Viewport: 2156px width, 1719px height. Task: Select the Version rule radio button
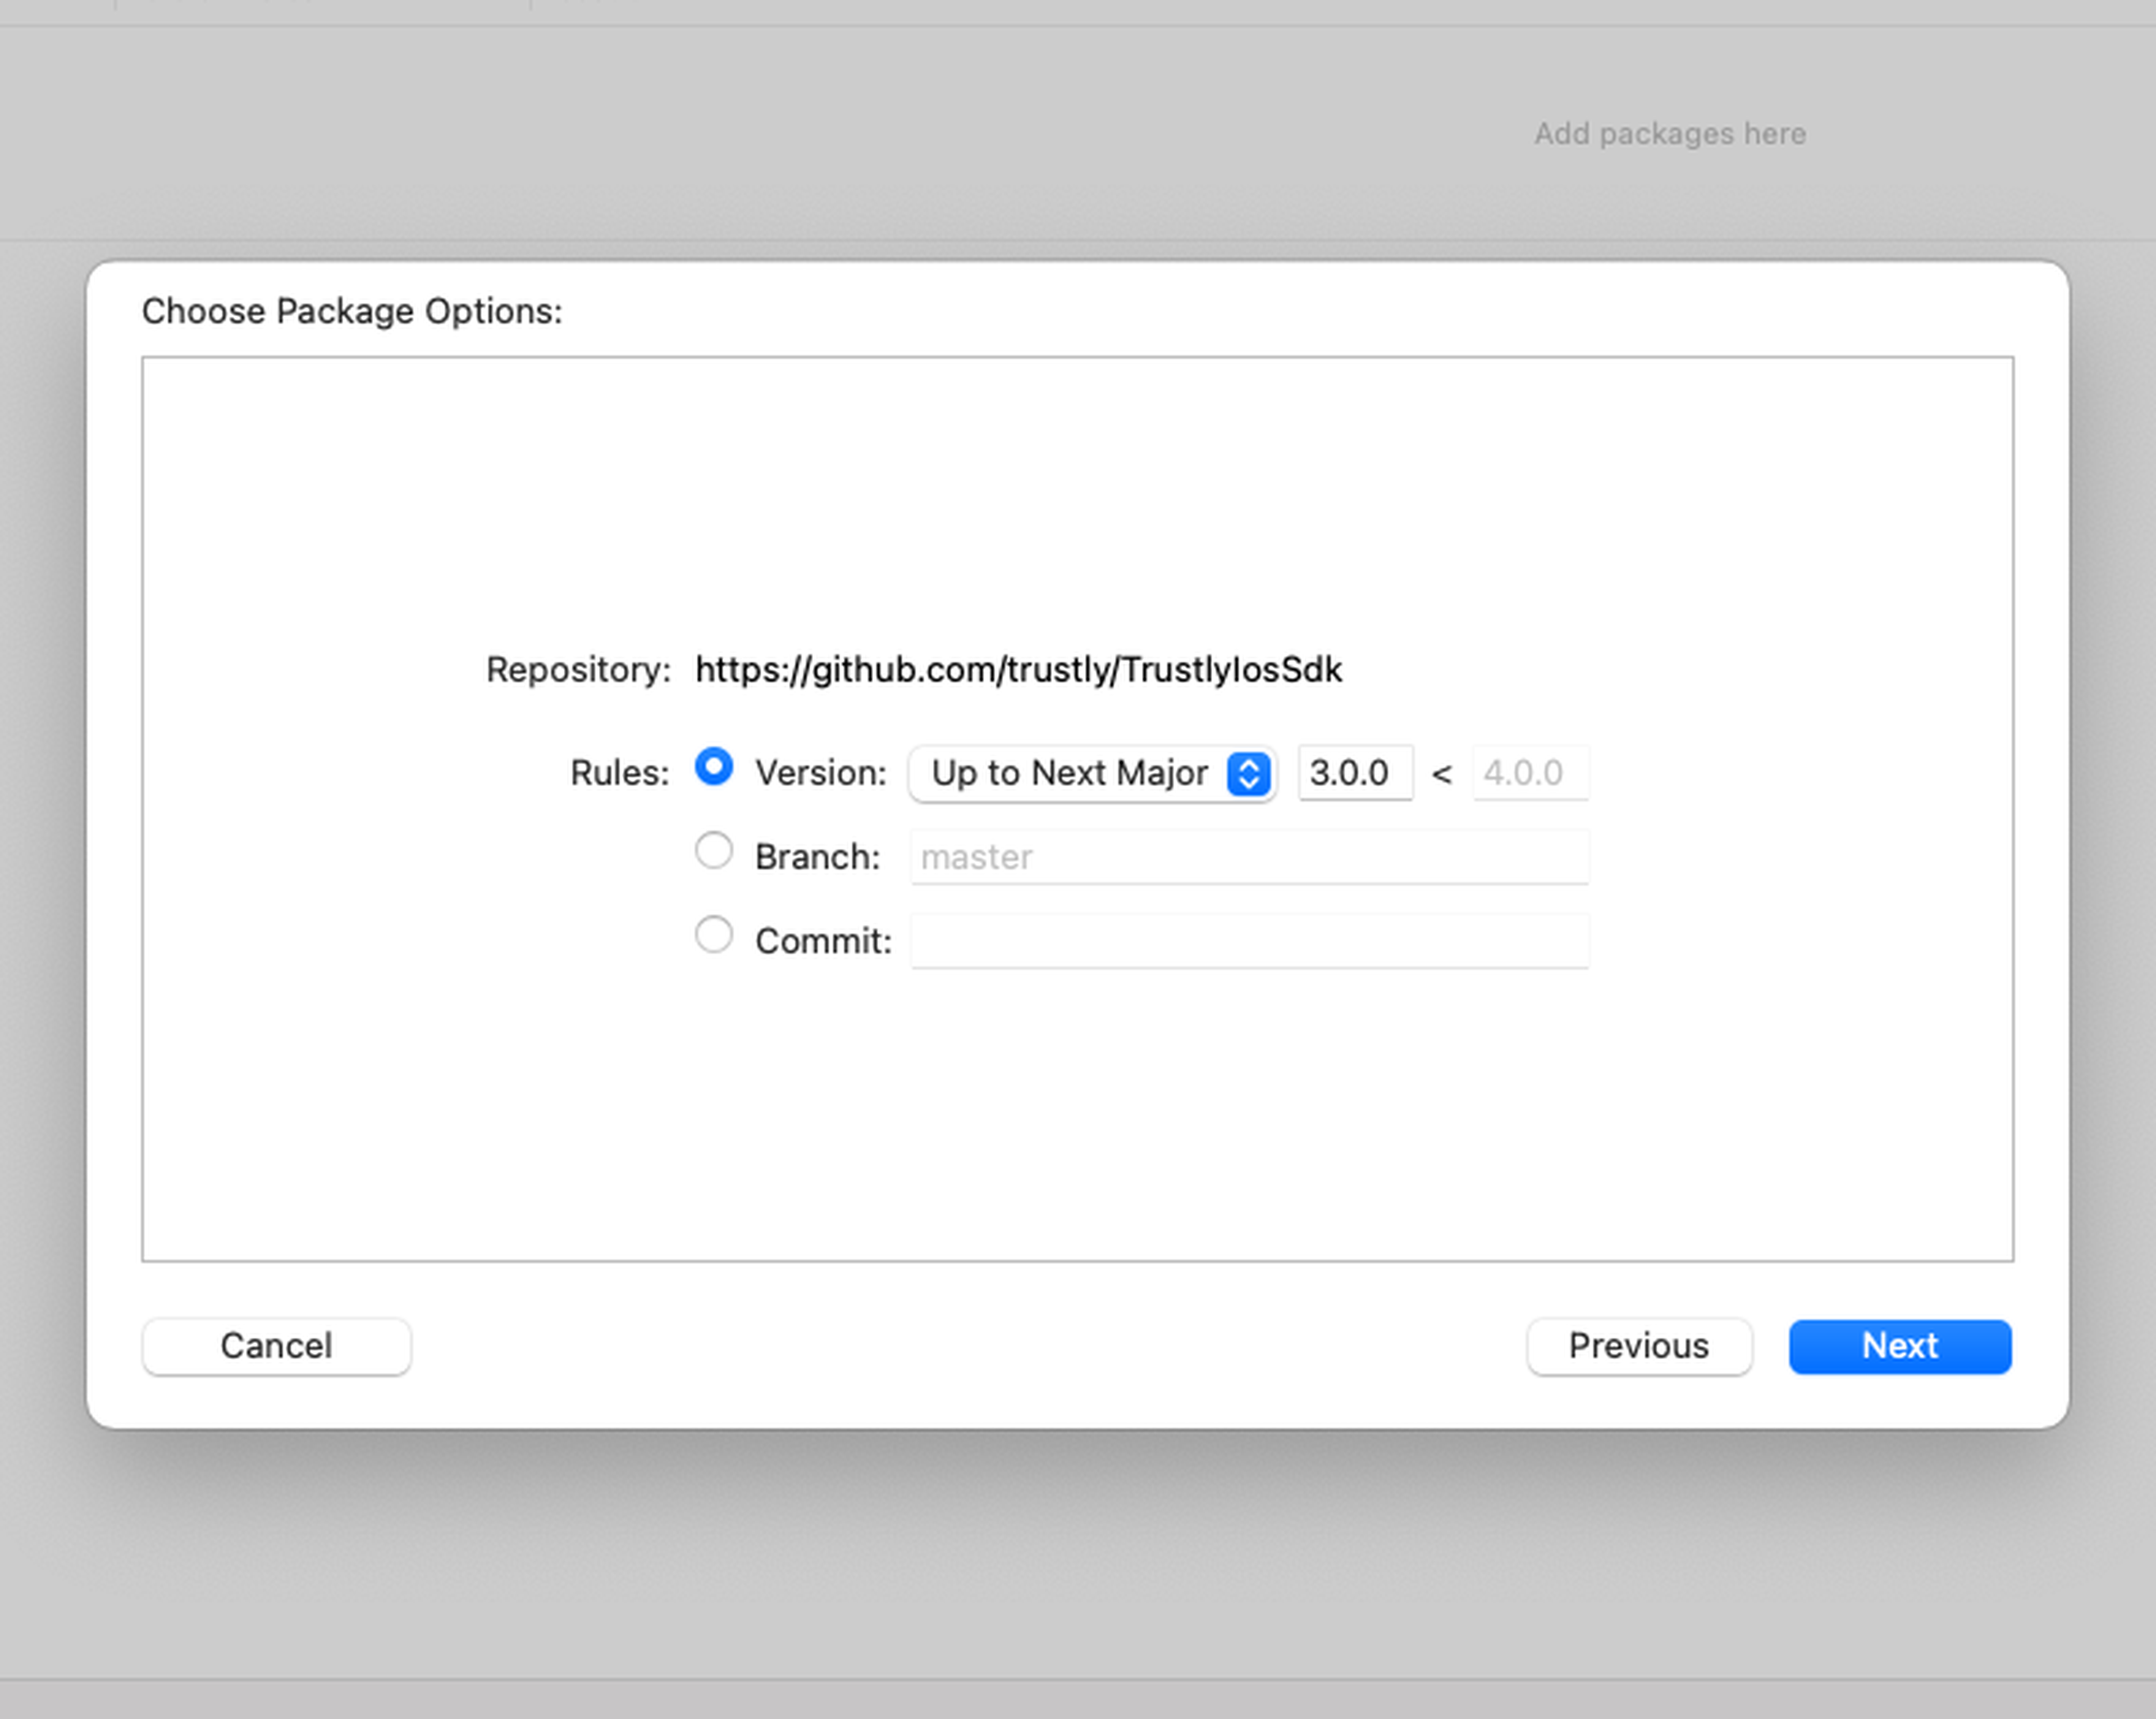(x=713, y=767)
